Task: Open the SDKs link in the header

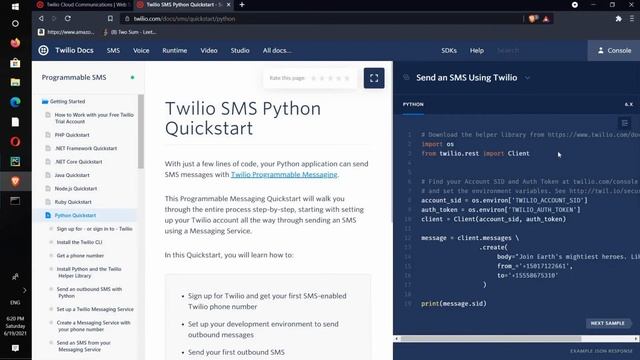Action: point(449,50)
